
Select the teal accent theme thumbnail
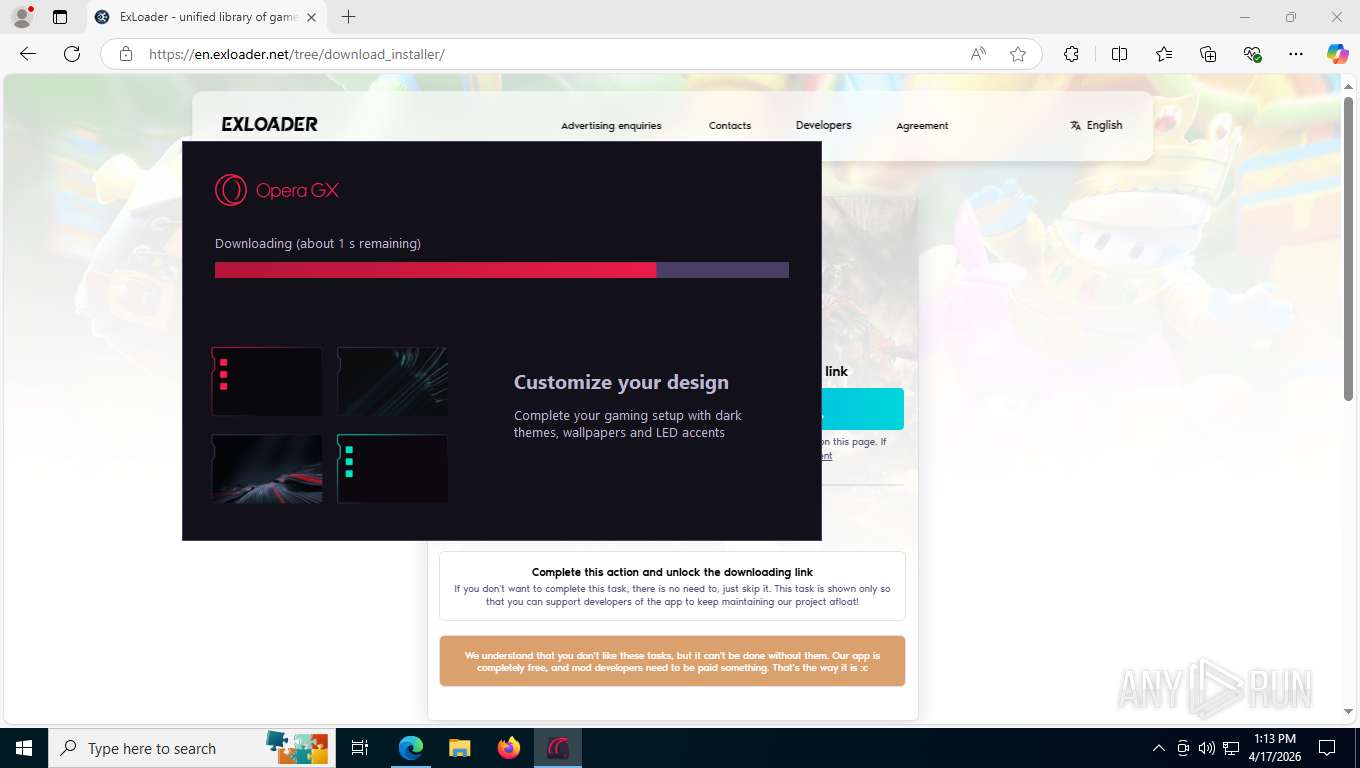click(392, 468)
